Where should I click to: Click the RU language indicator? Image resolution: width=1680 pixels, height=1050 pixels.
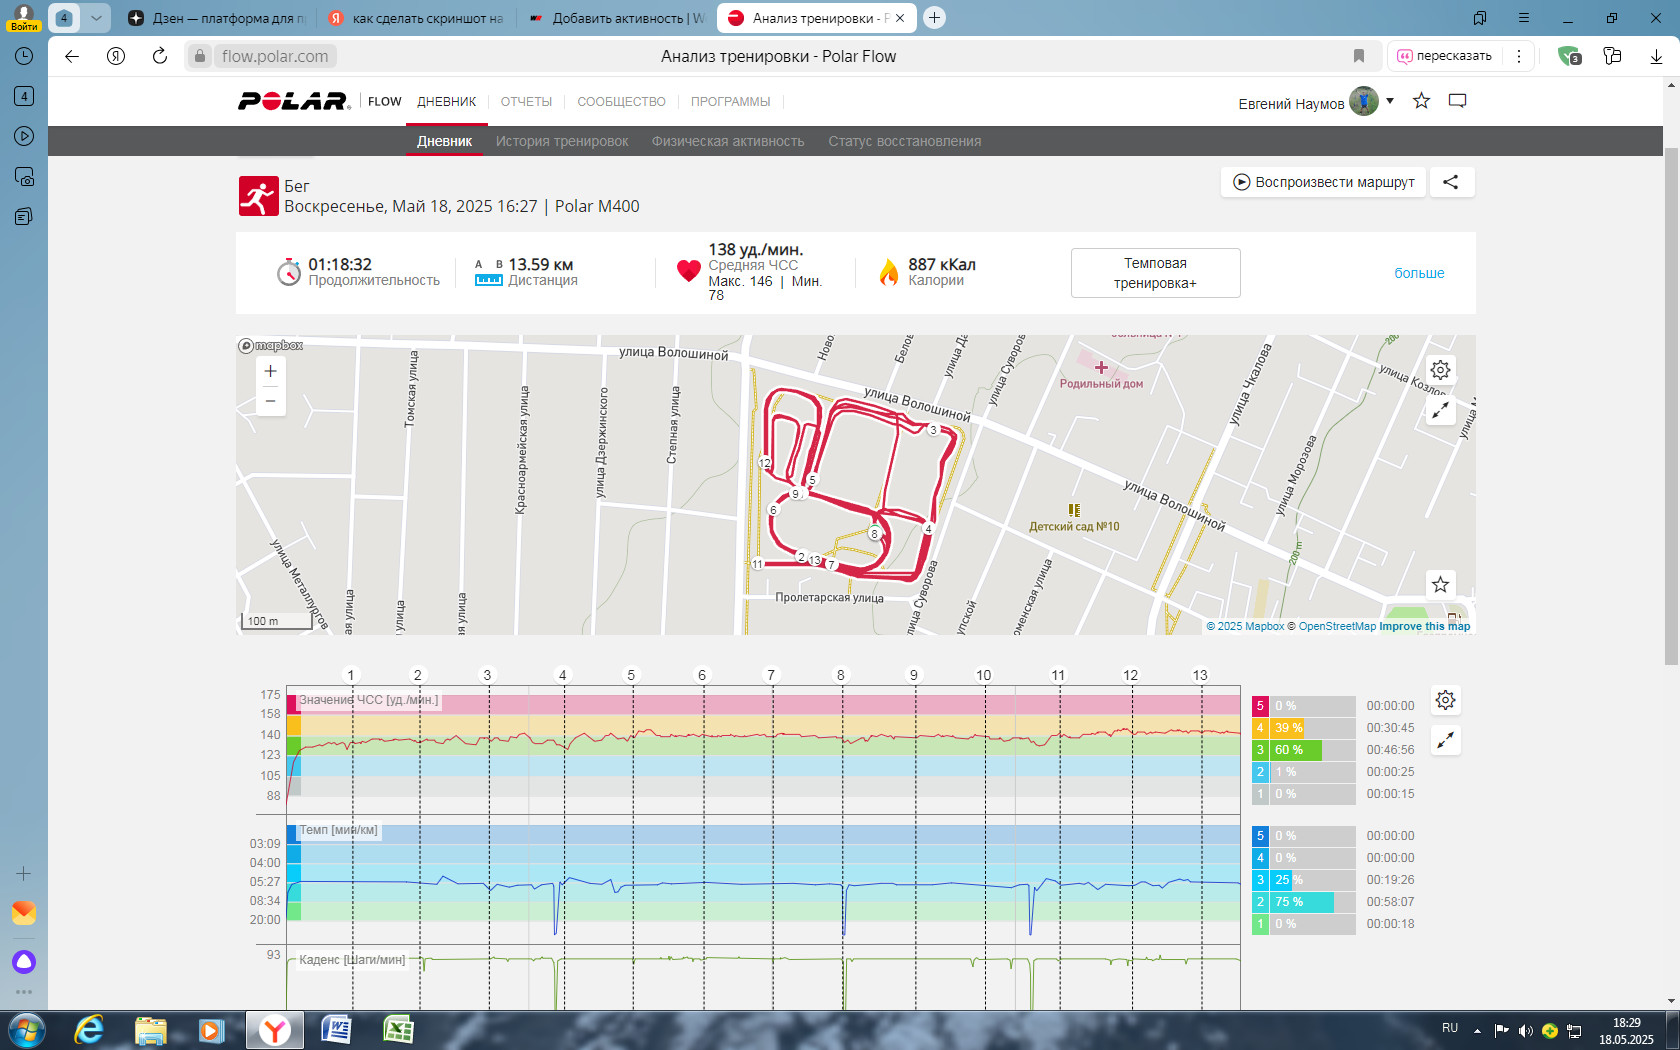(x=1450, y=1028)
